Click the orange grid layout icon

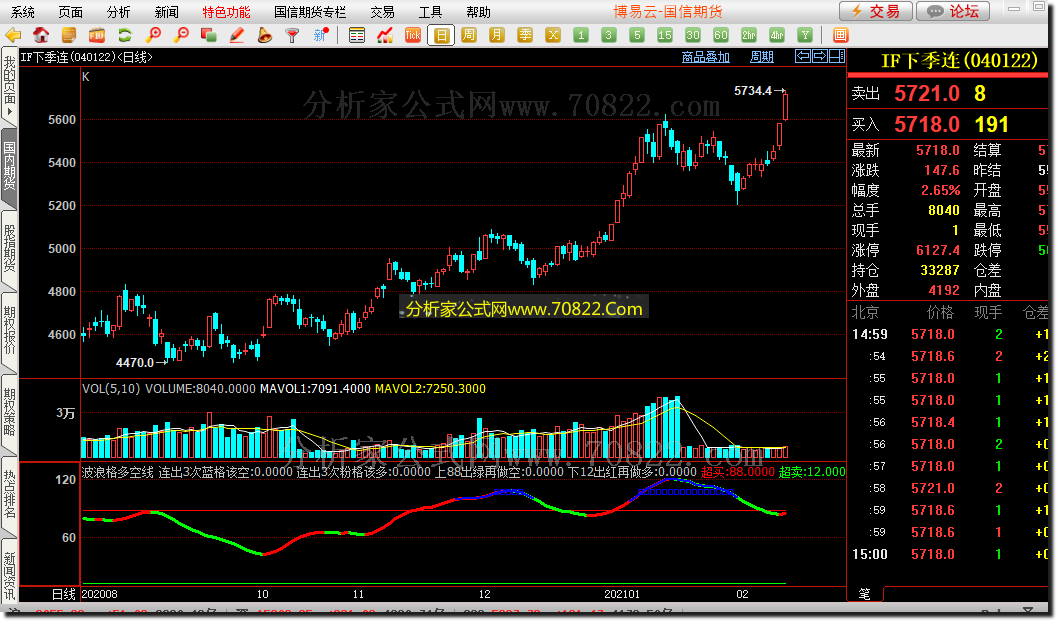[840, 35]
